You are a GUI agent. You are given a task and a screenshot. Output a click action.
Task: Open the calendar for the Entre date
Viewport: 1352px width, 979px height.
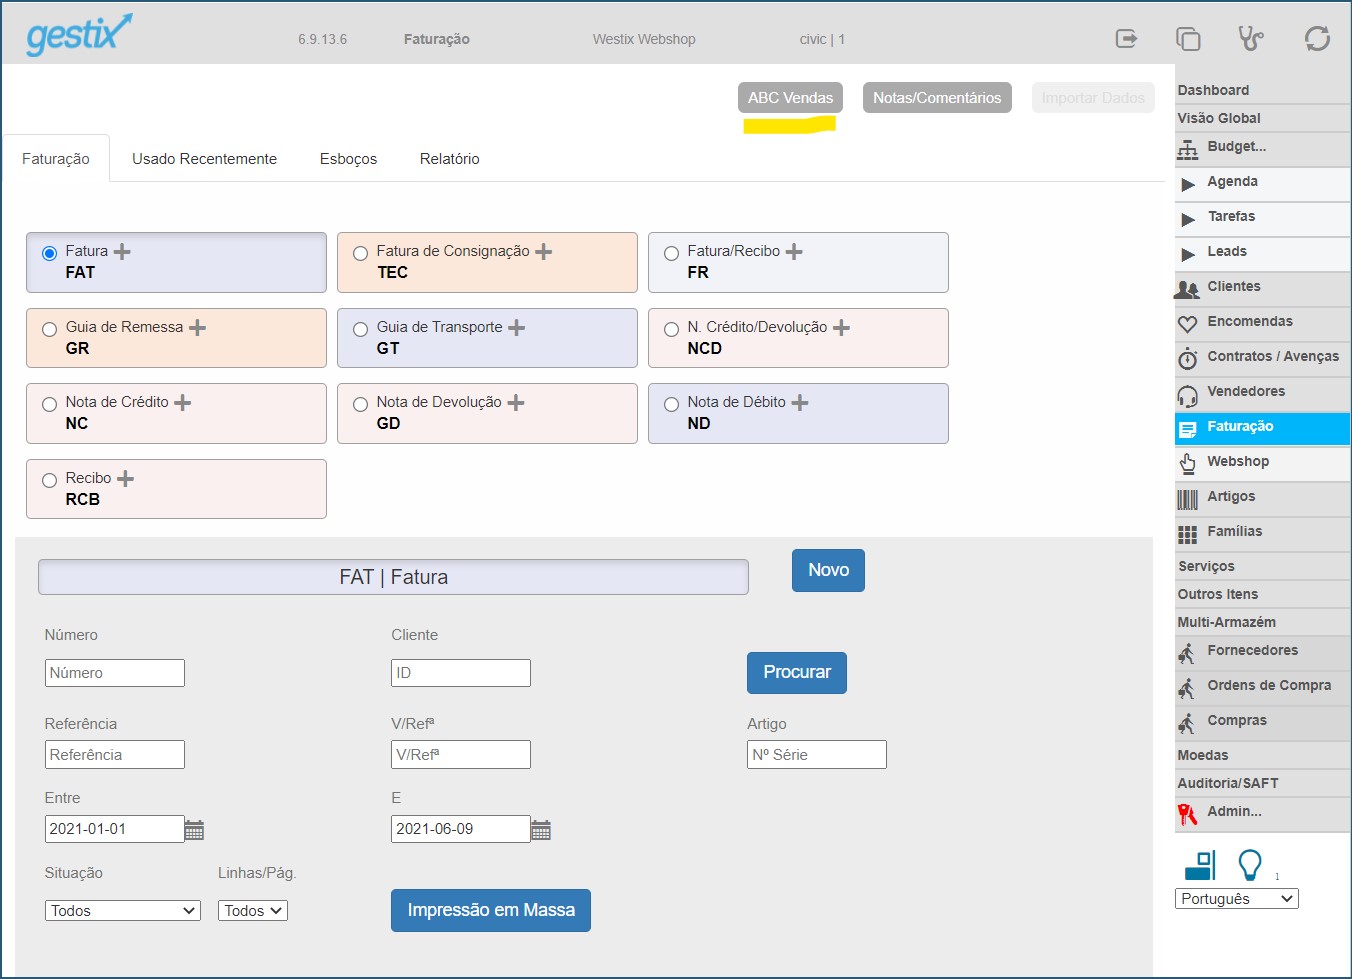[194, 829]
